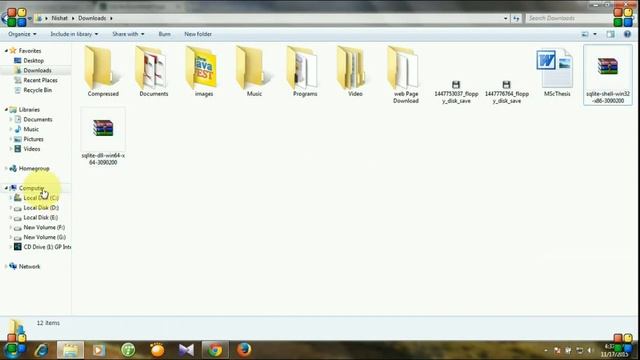Open Internet Explorer from taskbar
Viewport: 640px width, 360px height.
[x=42, y=350]
